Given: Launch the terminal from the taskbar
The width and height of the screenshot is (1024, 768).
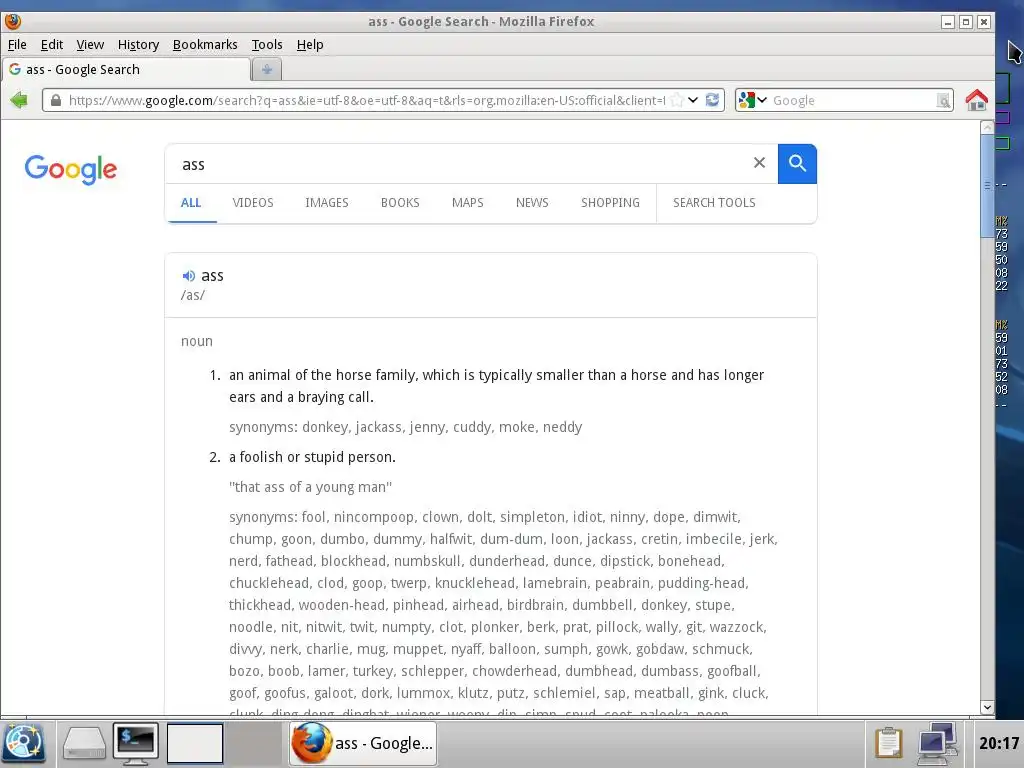Looking at the screenshot, I should 135,744.
